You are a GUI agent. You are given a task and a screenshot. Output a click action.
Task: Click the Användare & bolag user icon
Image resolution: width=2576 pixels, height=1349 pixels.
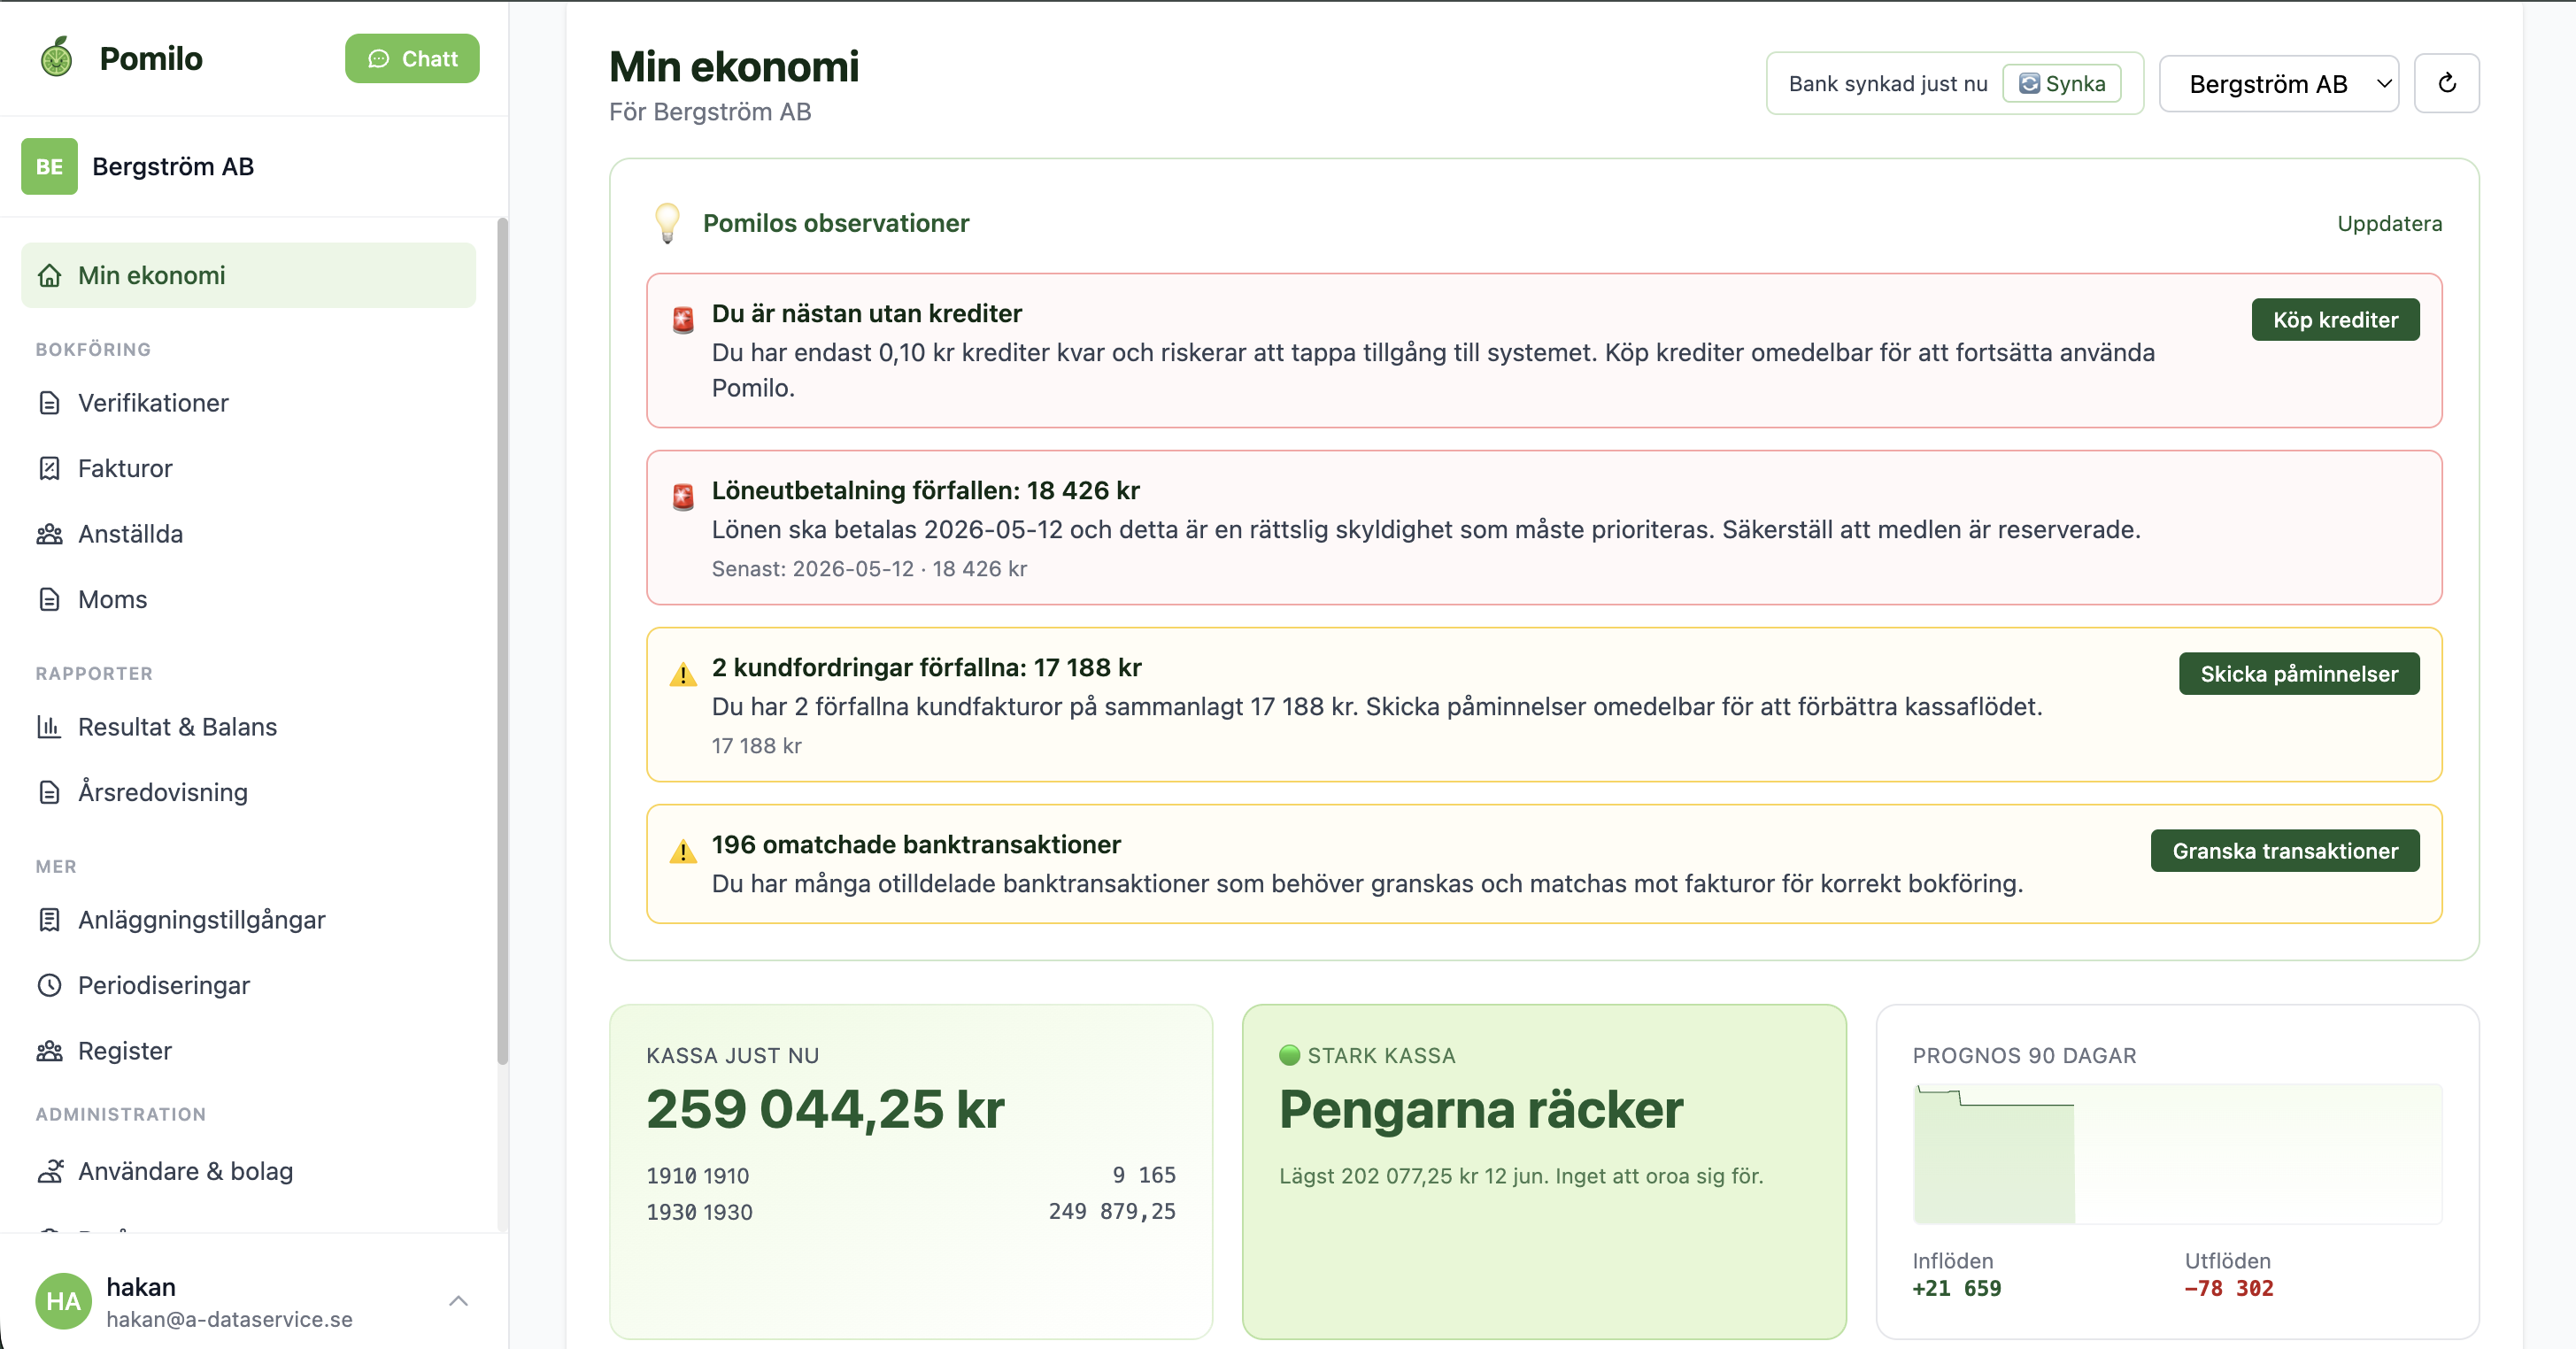49,1171
